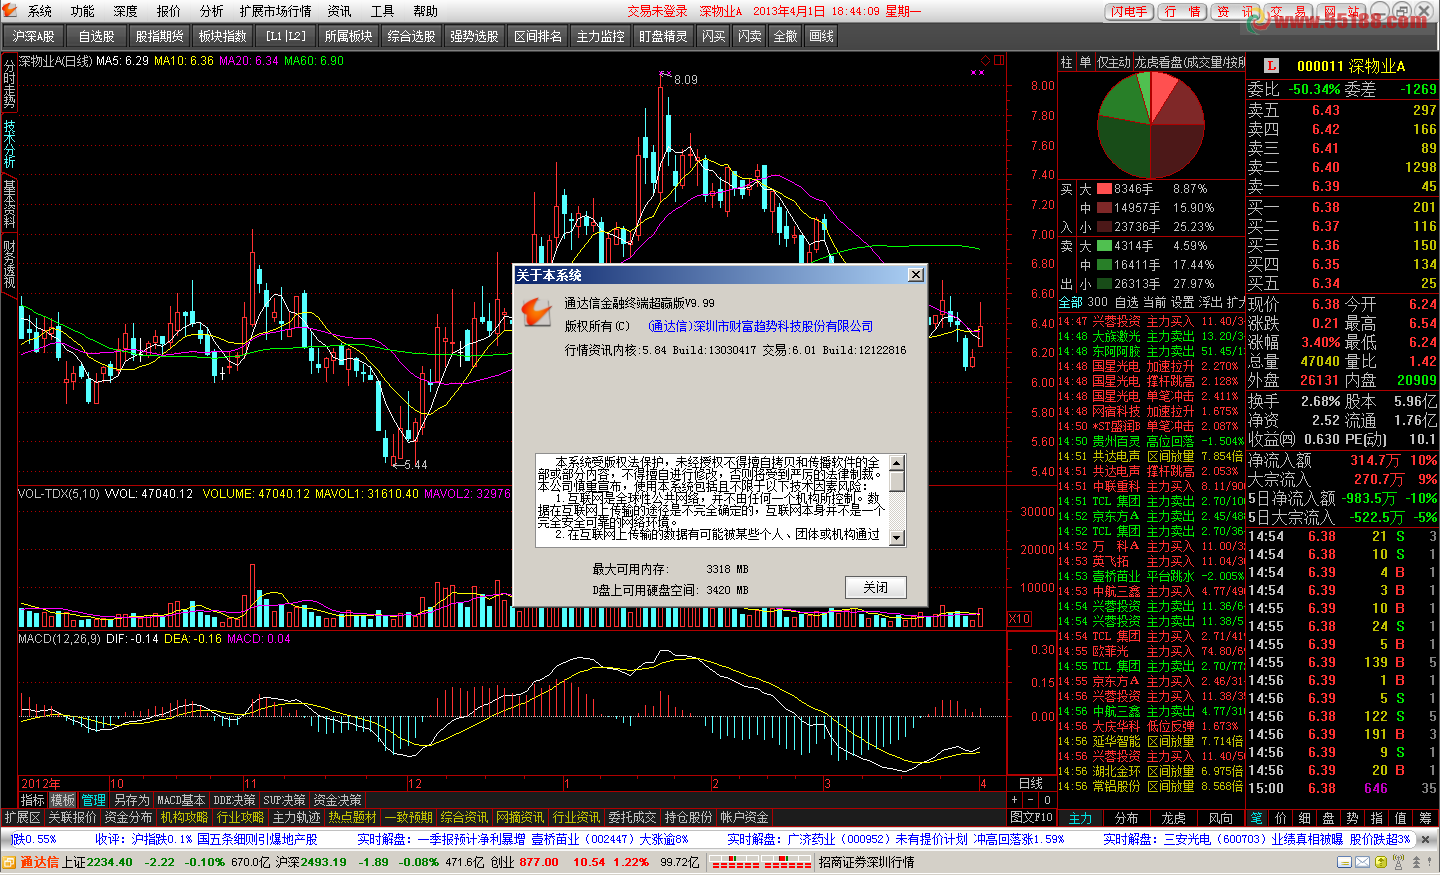Click the 浮出 option in alert header
This screenshot has height=875, width=1440.
[1210, 302]
